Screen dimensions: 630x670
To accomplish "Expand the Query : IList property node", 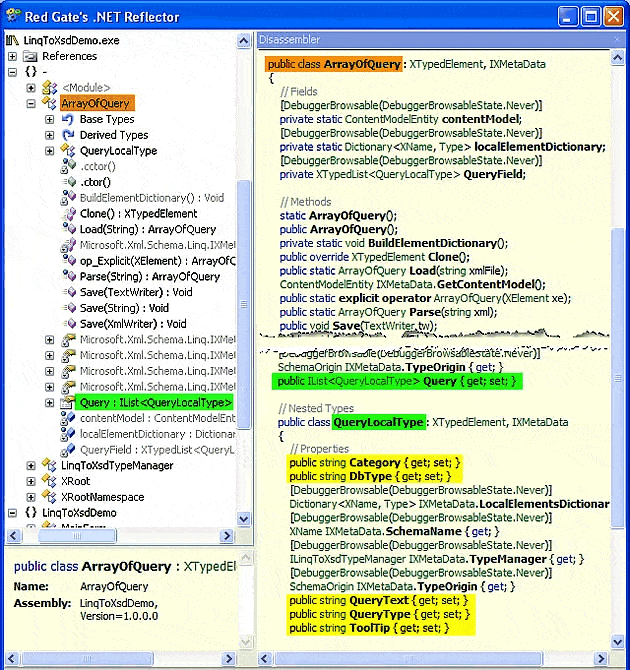I will click(50, 403).
